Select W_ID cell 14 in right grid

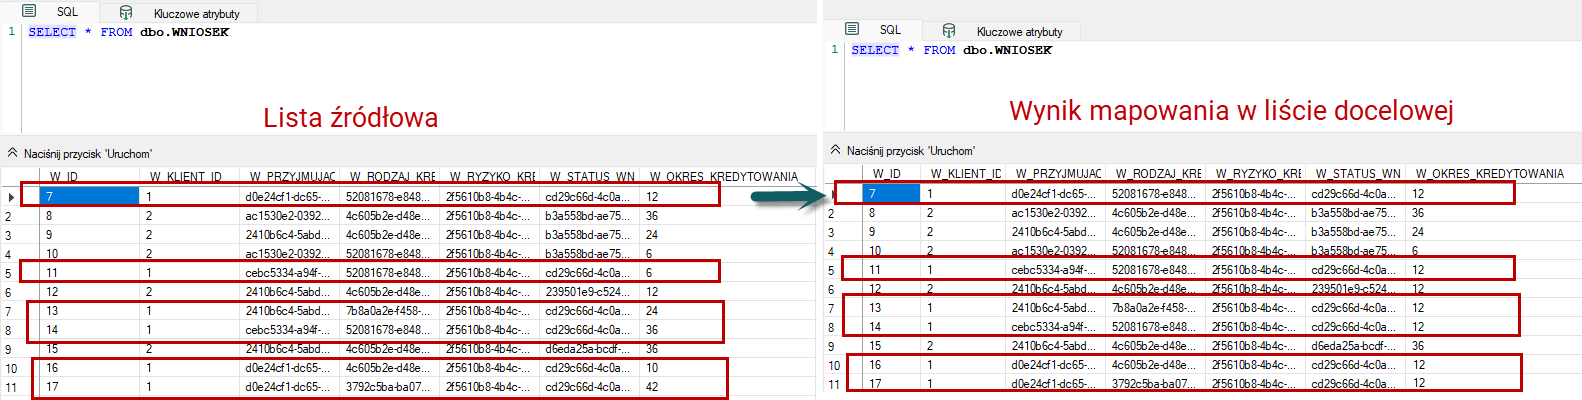(892, 327)
